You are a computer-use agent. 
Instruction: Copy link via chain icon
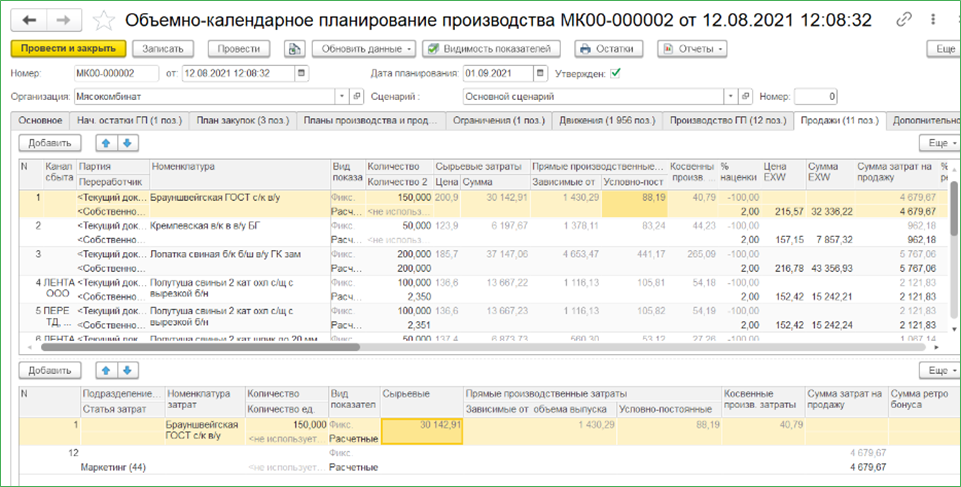pos(904,20)
